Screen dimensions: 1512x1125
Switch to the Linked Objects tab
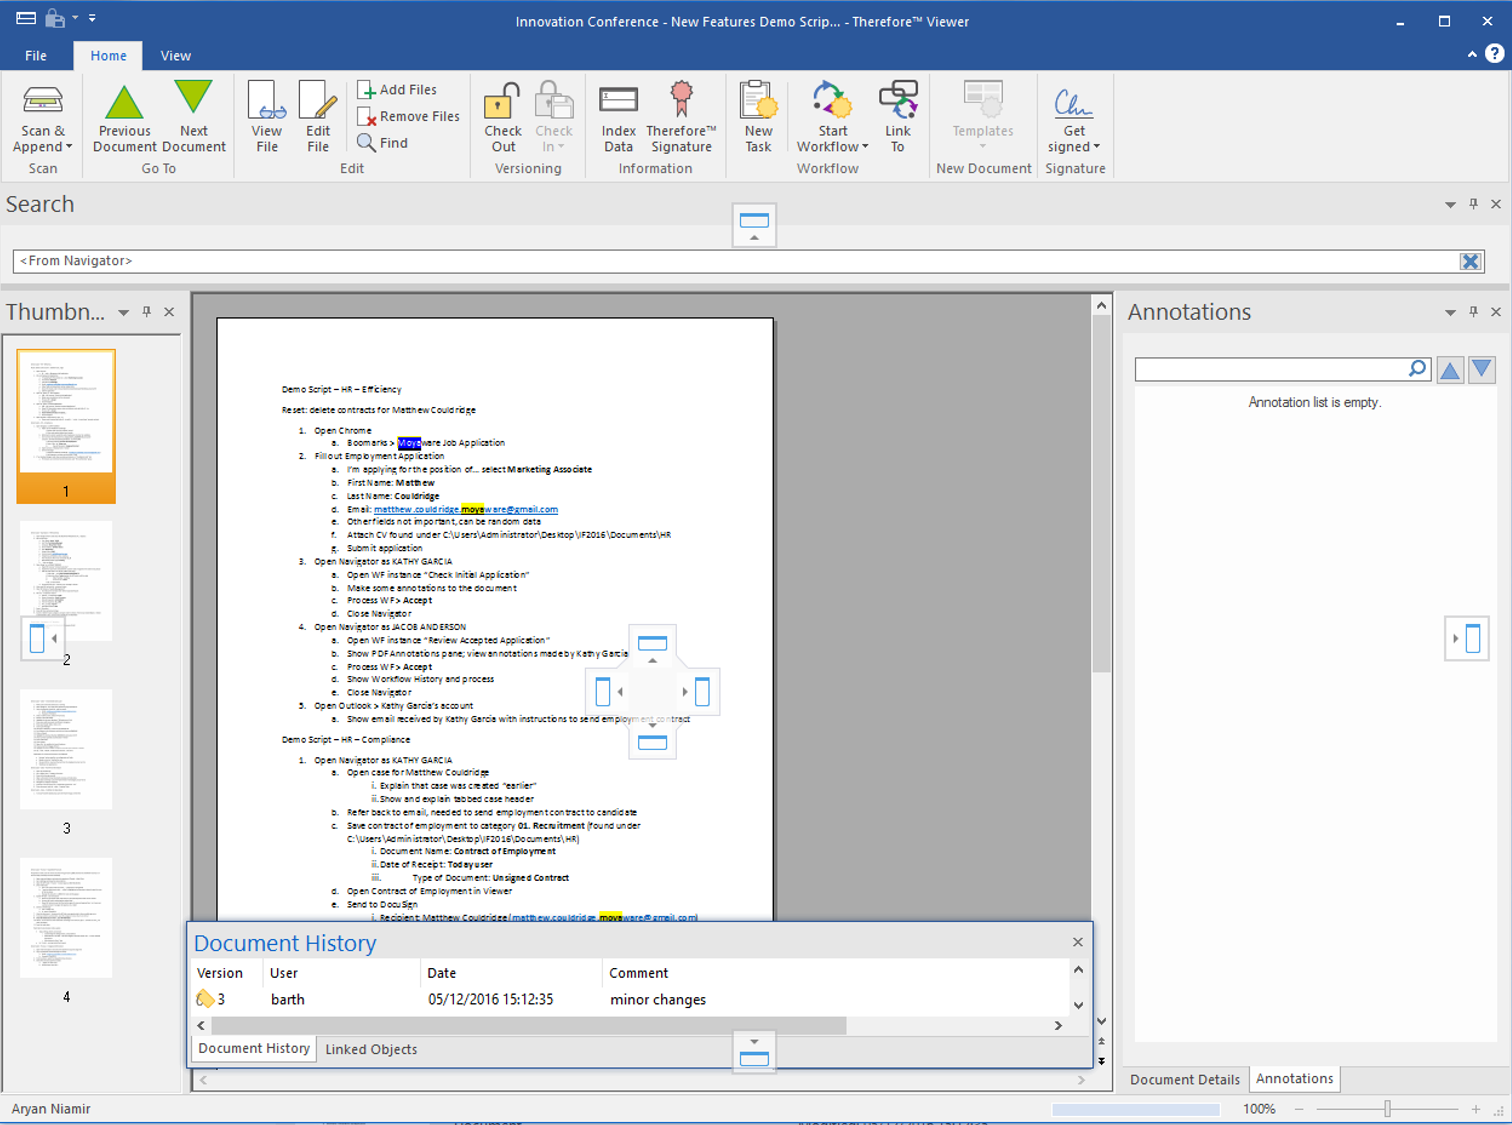pos(371,1049)
